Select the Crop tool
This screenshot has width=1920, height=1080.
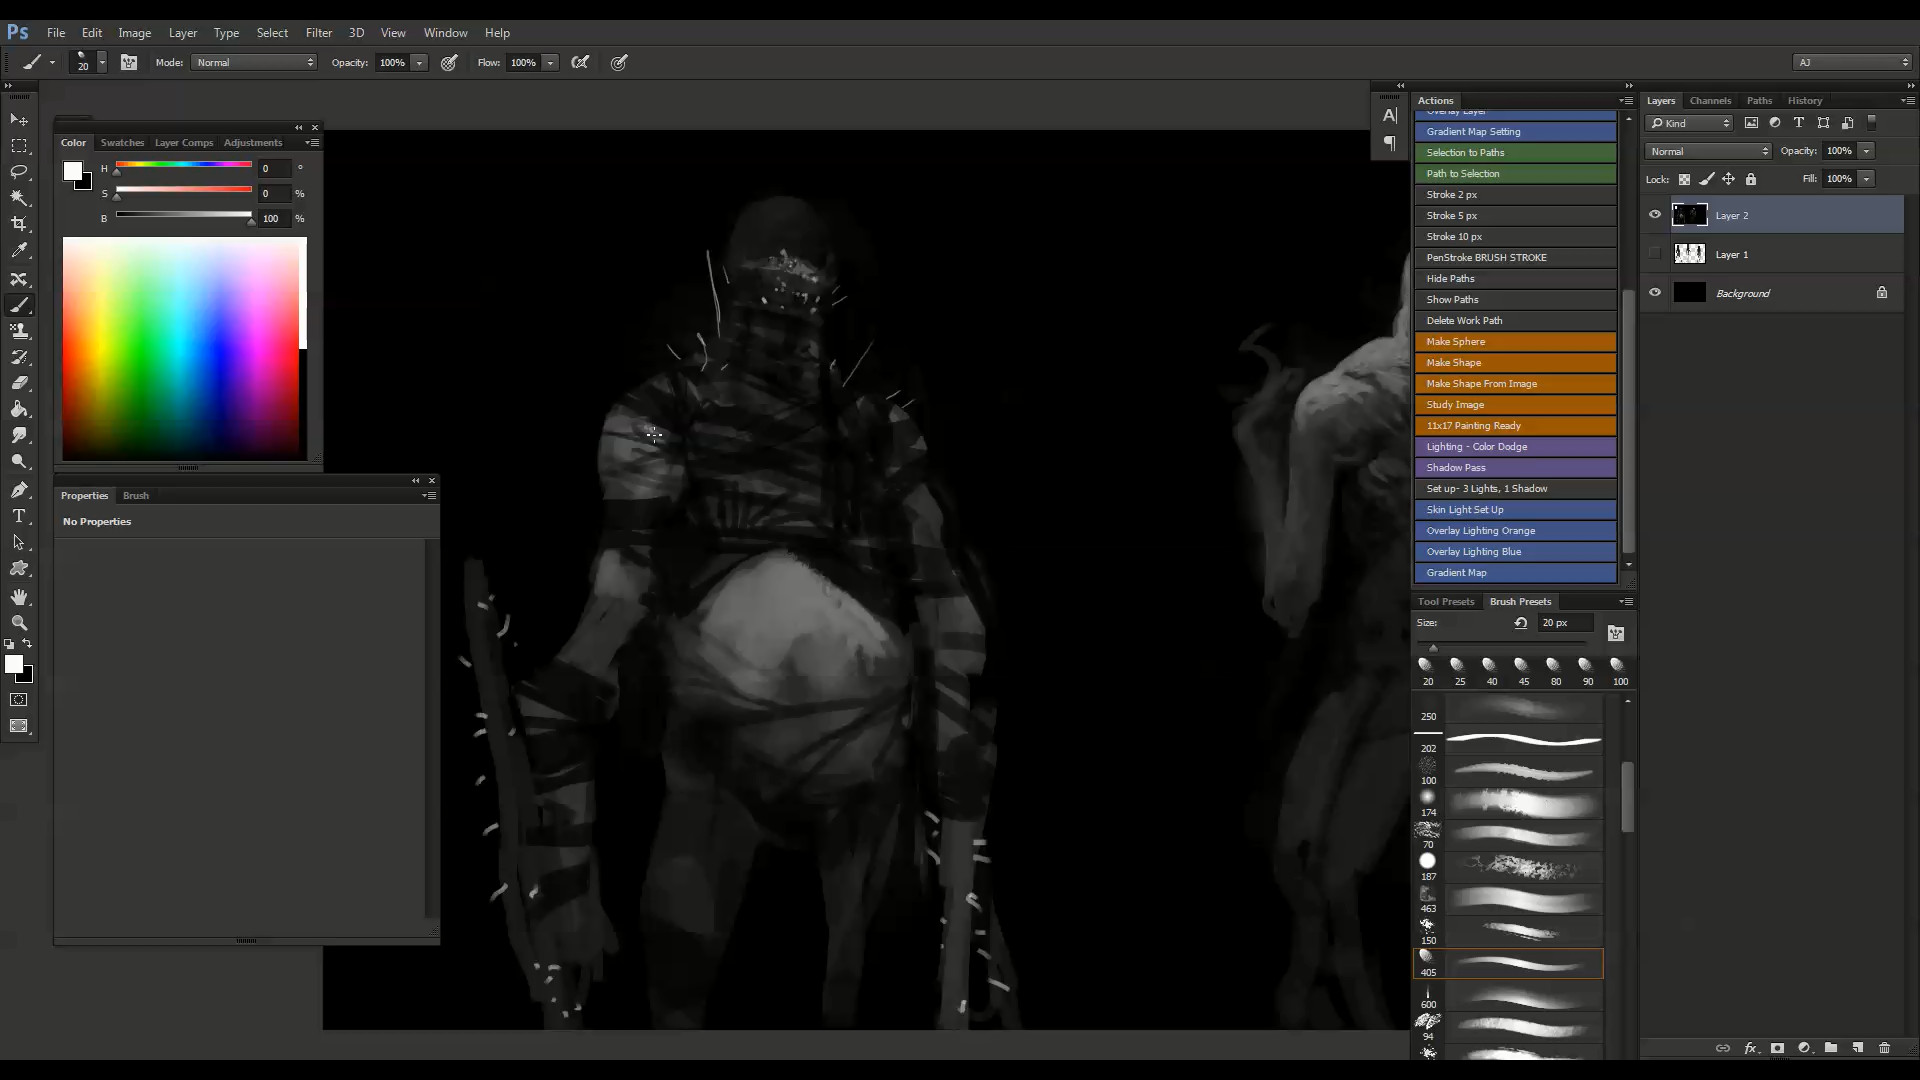pos(19,224)
